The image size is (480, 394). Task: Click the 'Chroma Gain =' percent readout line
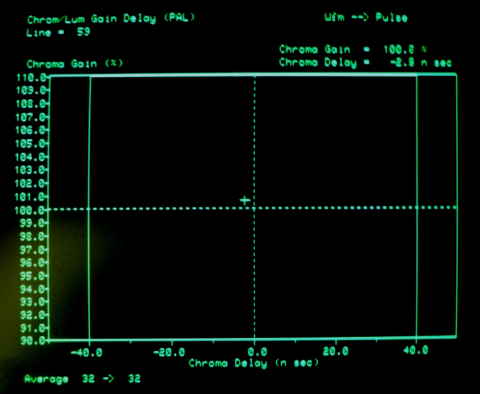(x=353, y=49)
